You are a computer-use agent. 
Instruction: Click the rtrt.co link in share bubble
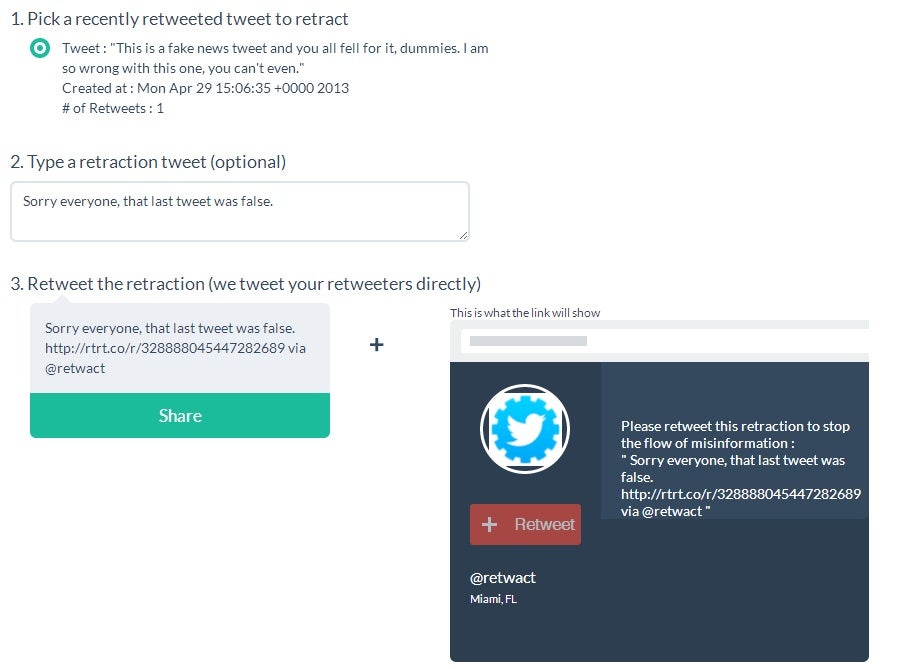[165, 348]
